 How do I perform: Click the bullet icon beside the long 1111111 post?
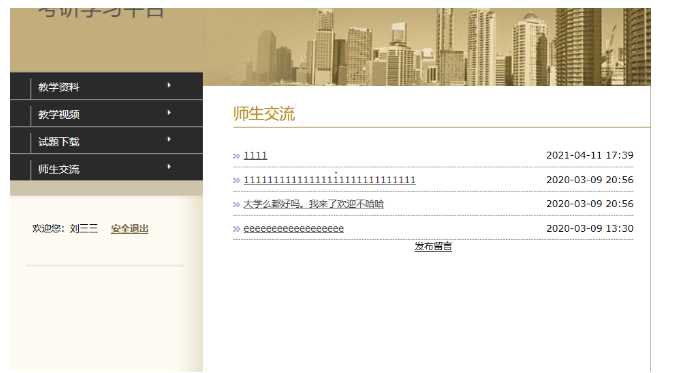236,180
